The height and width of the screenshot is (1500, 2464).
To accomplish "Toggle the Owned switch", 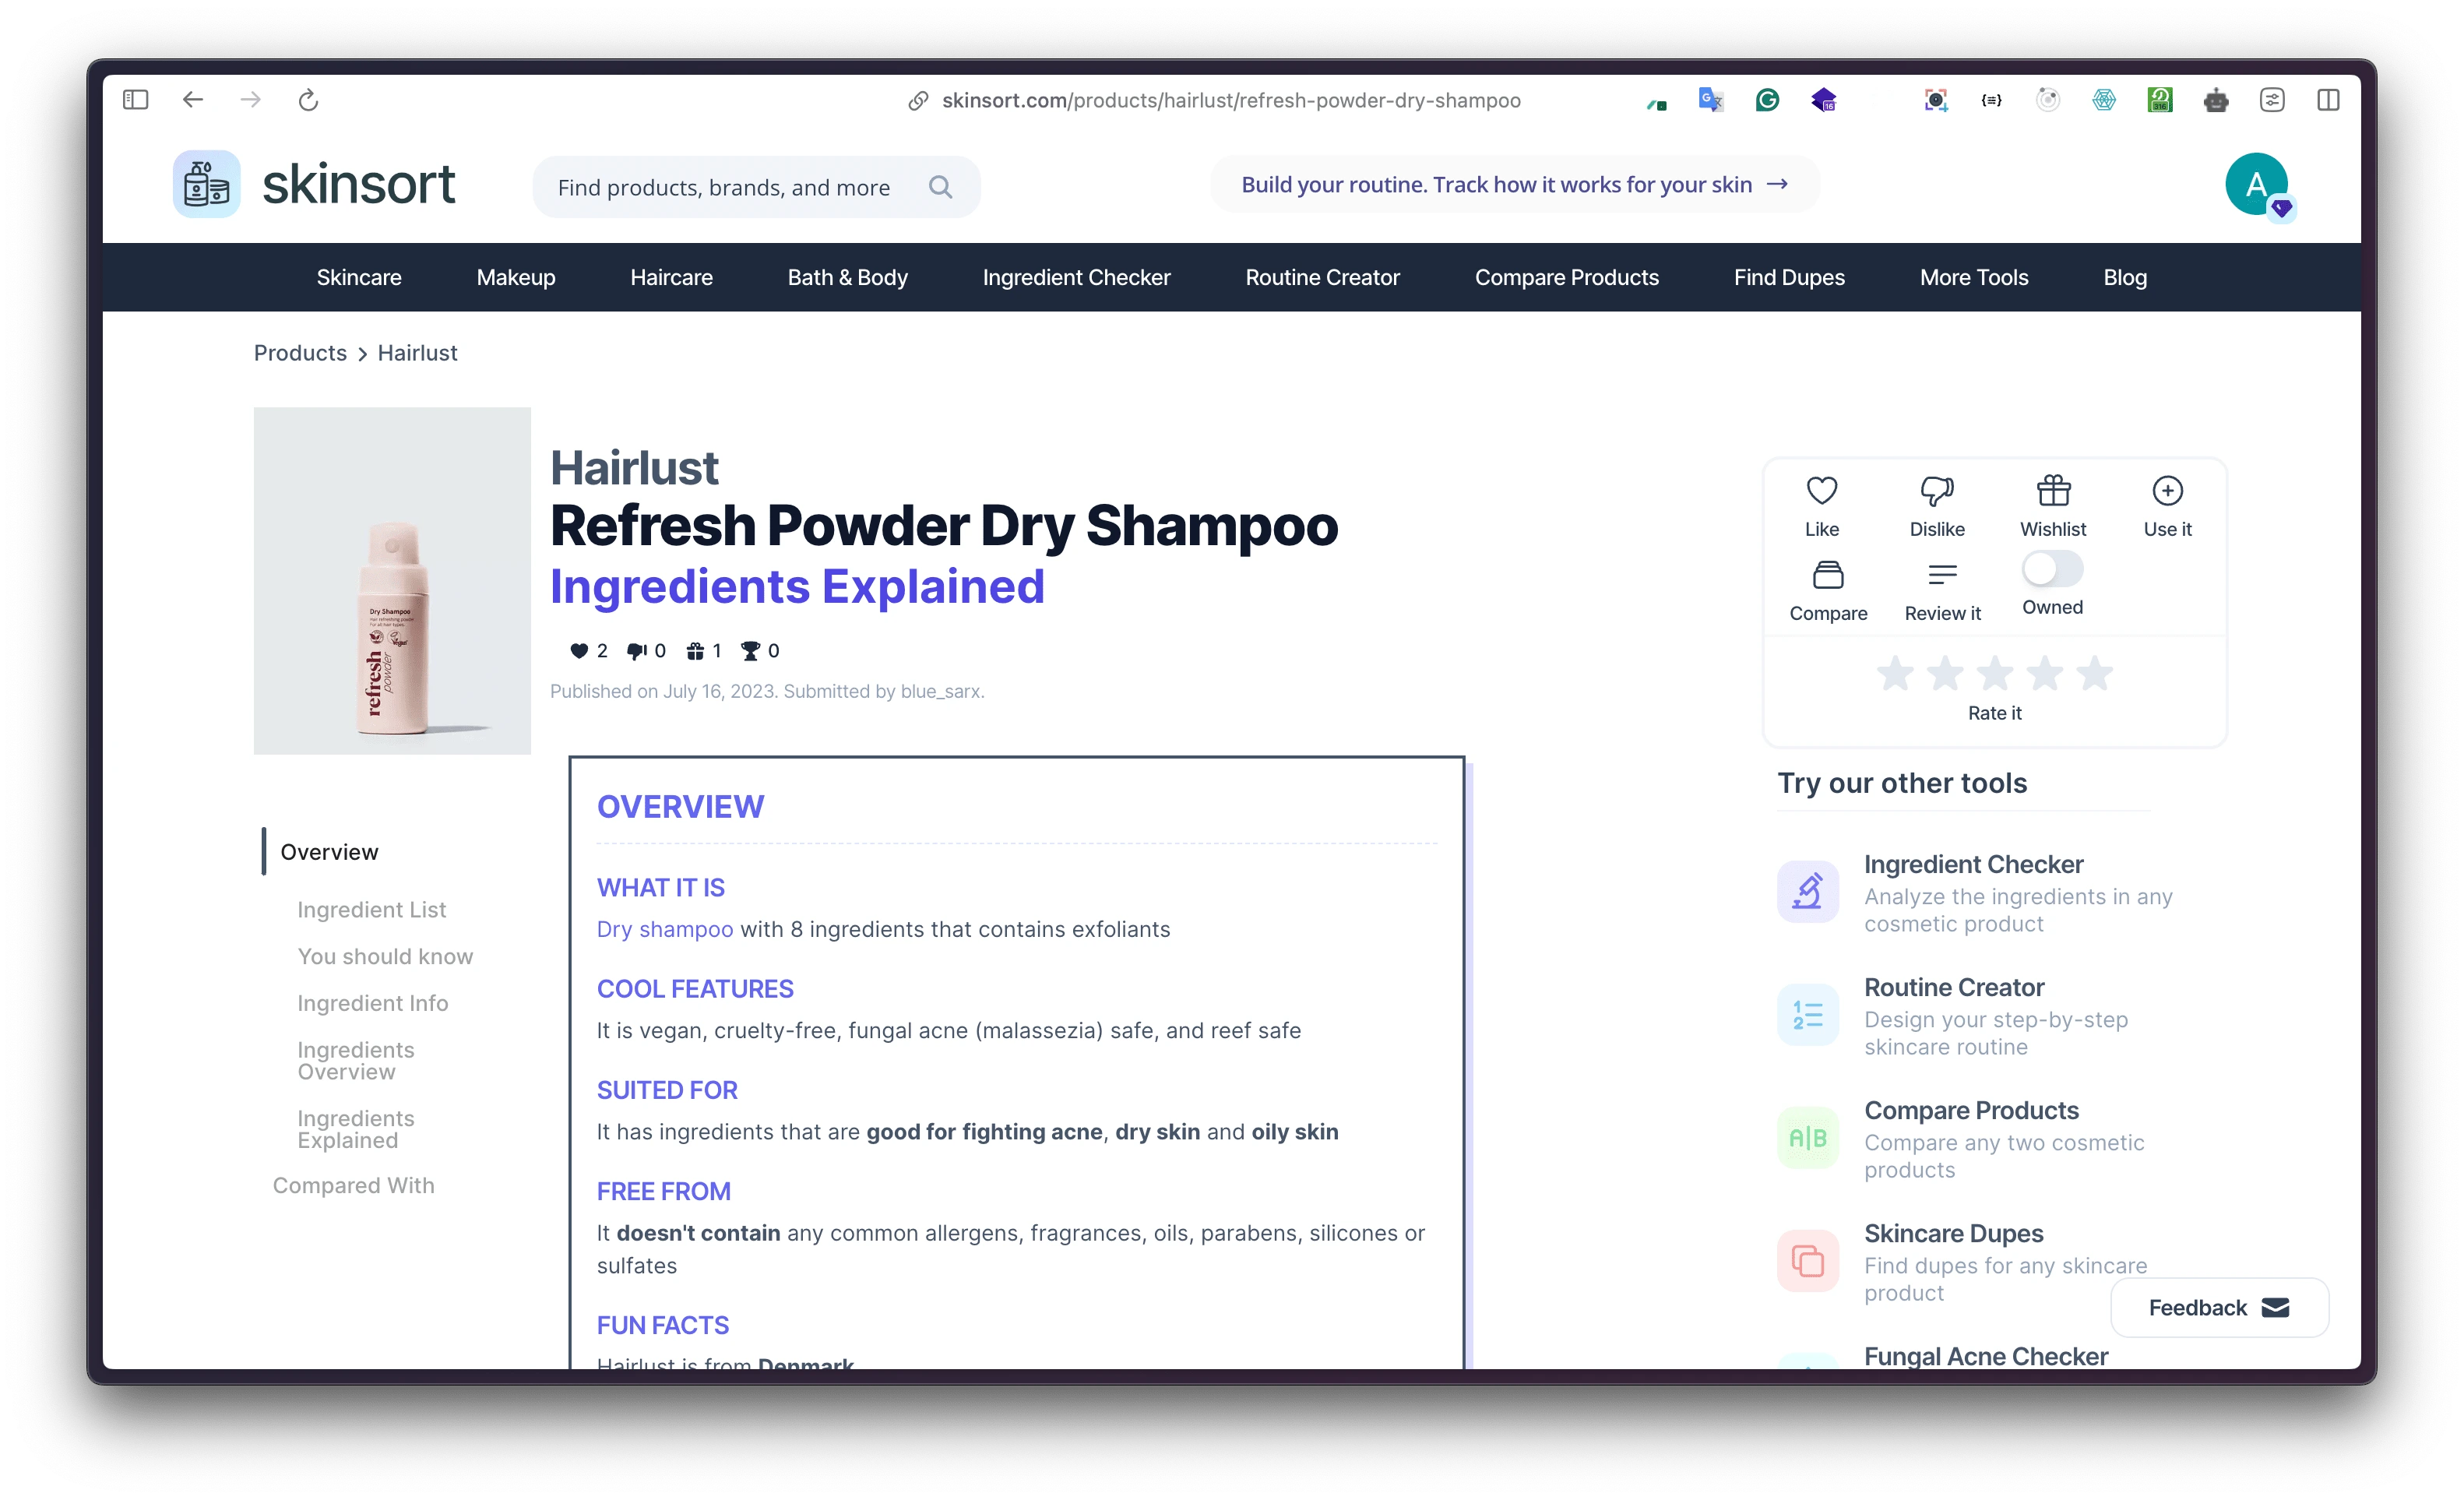I will (2052, 570).
